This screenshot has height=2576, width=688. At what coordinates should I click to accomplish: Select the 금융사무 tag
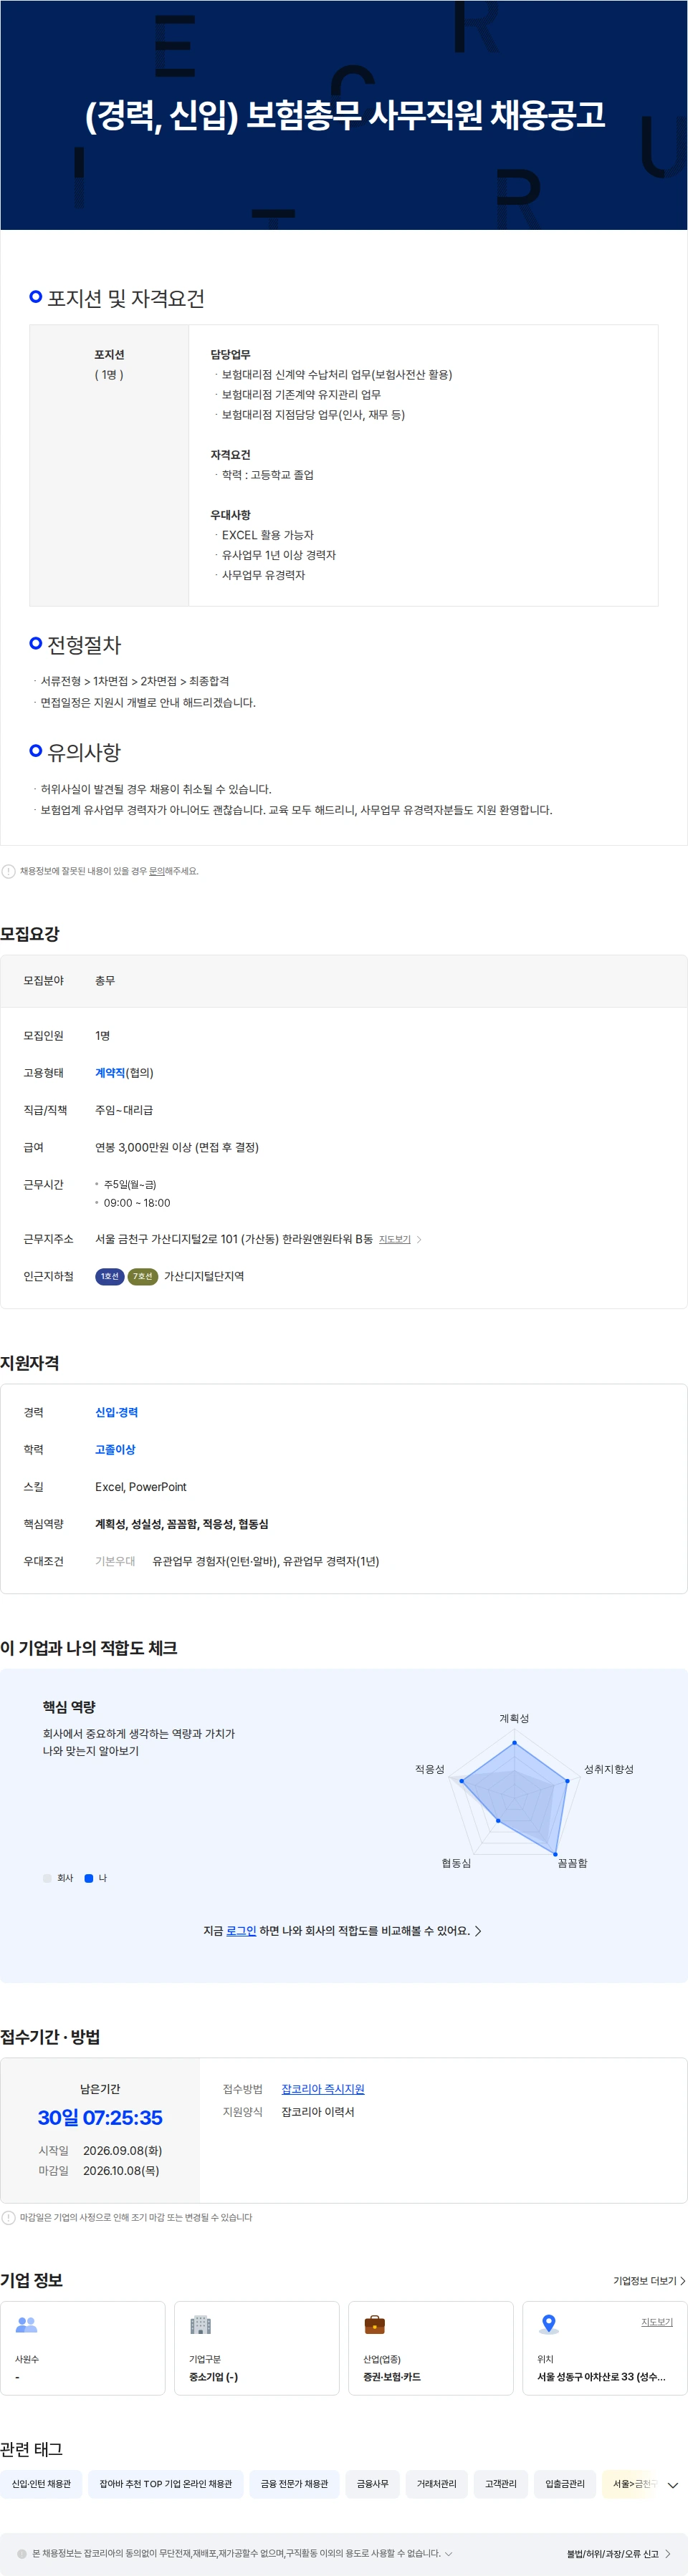(373, 2484)
